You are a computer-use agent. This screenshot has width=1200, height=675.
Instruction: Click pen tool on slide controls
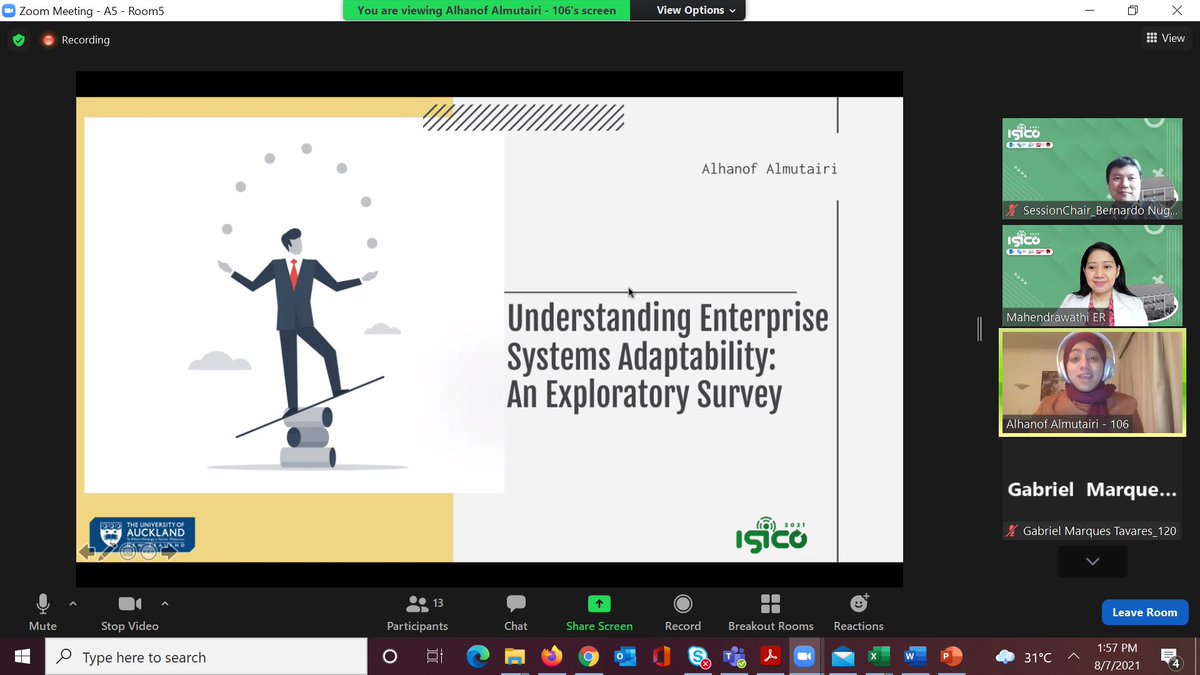[108, 552]
